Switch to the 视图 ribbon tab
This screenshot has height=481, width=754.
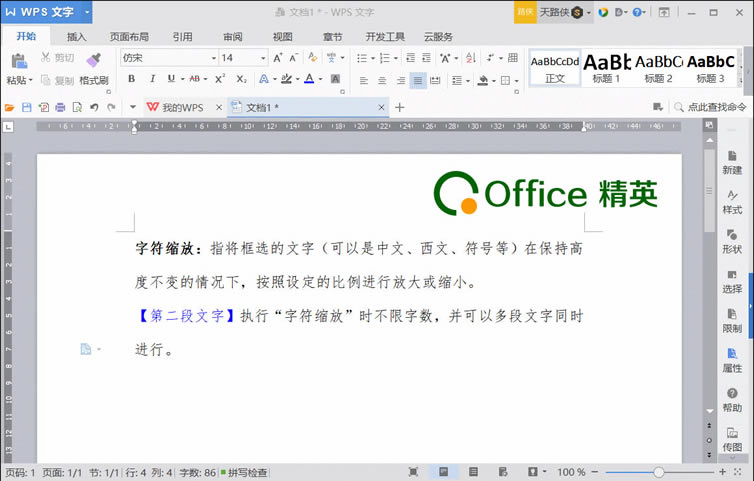tap(282, 37)
